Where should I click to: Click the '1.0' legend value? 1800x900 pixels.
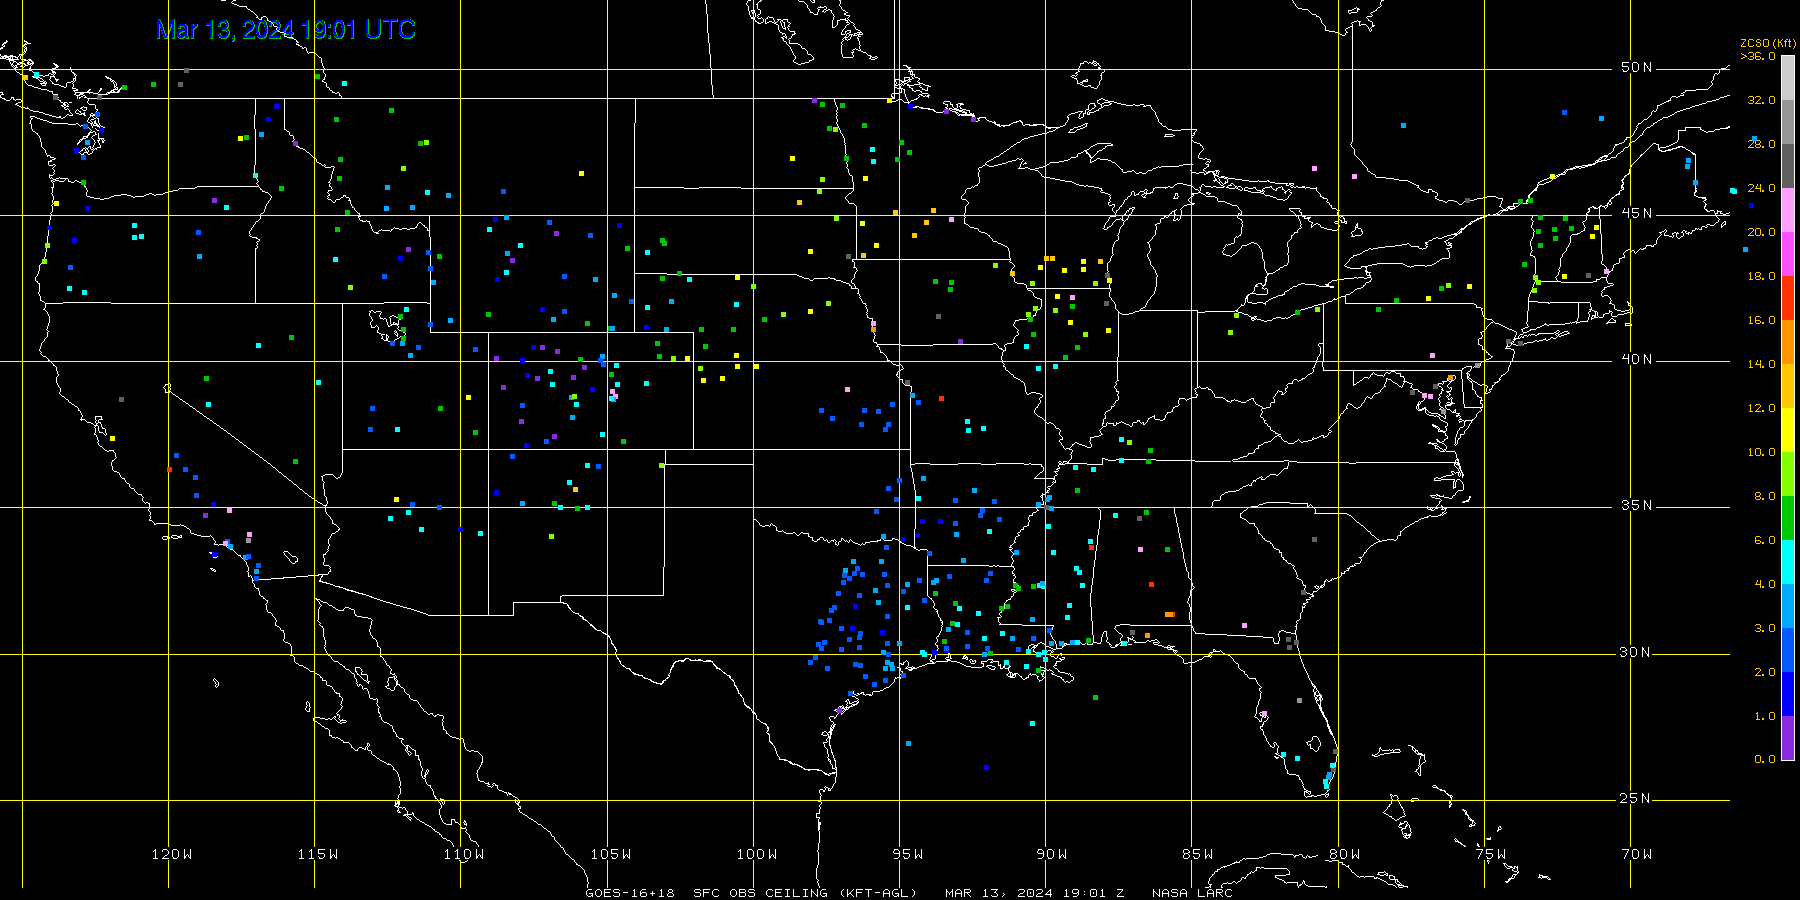coord(1765,716)
